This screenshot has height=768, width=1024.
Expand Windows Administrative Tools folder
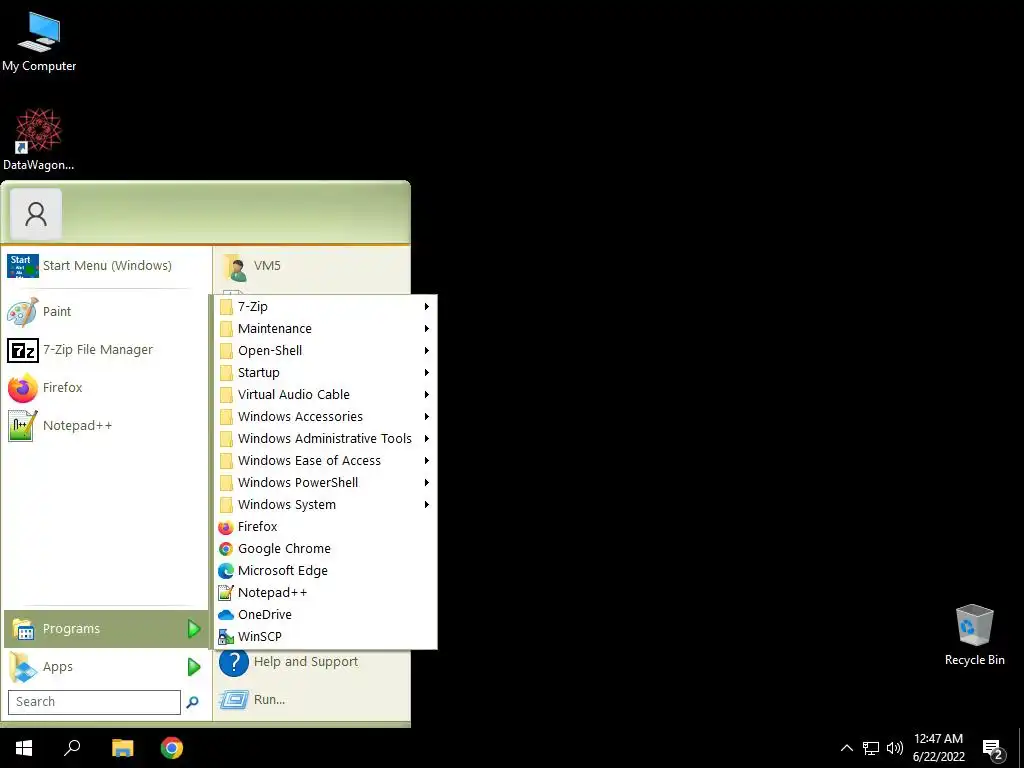click(x=325, y=439)
